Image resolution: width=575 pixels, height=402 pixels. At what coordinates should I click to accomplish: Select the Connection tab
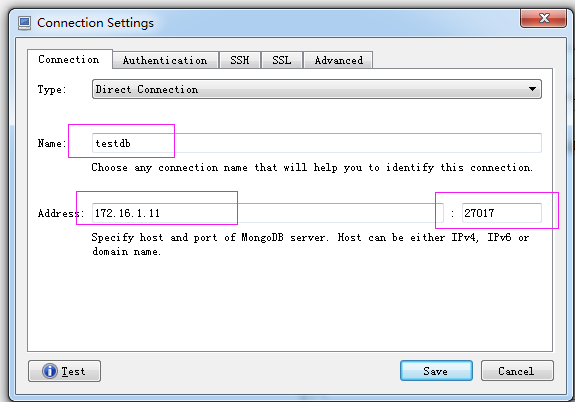[69, 59]
